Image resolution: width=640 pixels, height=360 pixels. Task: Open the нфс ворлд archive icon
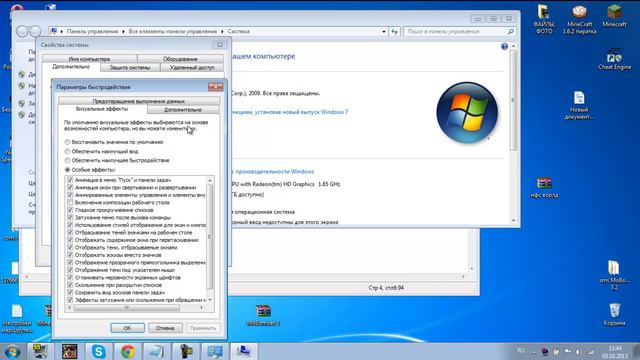pyautogui.click(x=544, y=187)
